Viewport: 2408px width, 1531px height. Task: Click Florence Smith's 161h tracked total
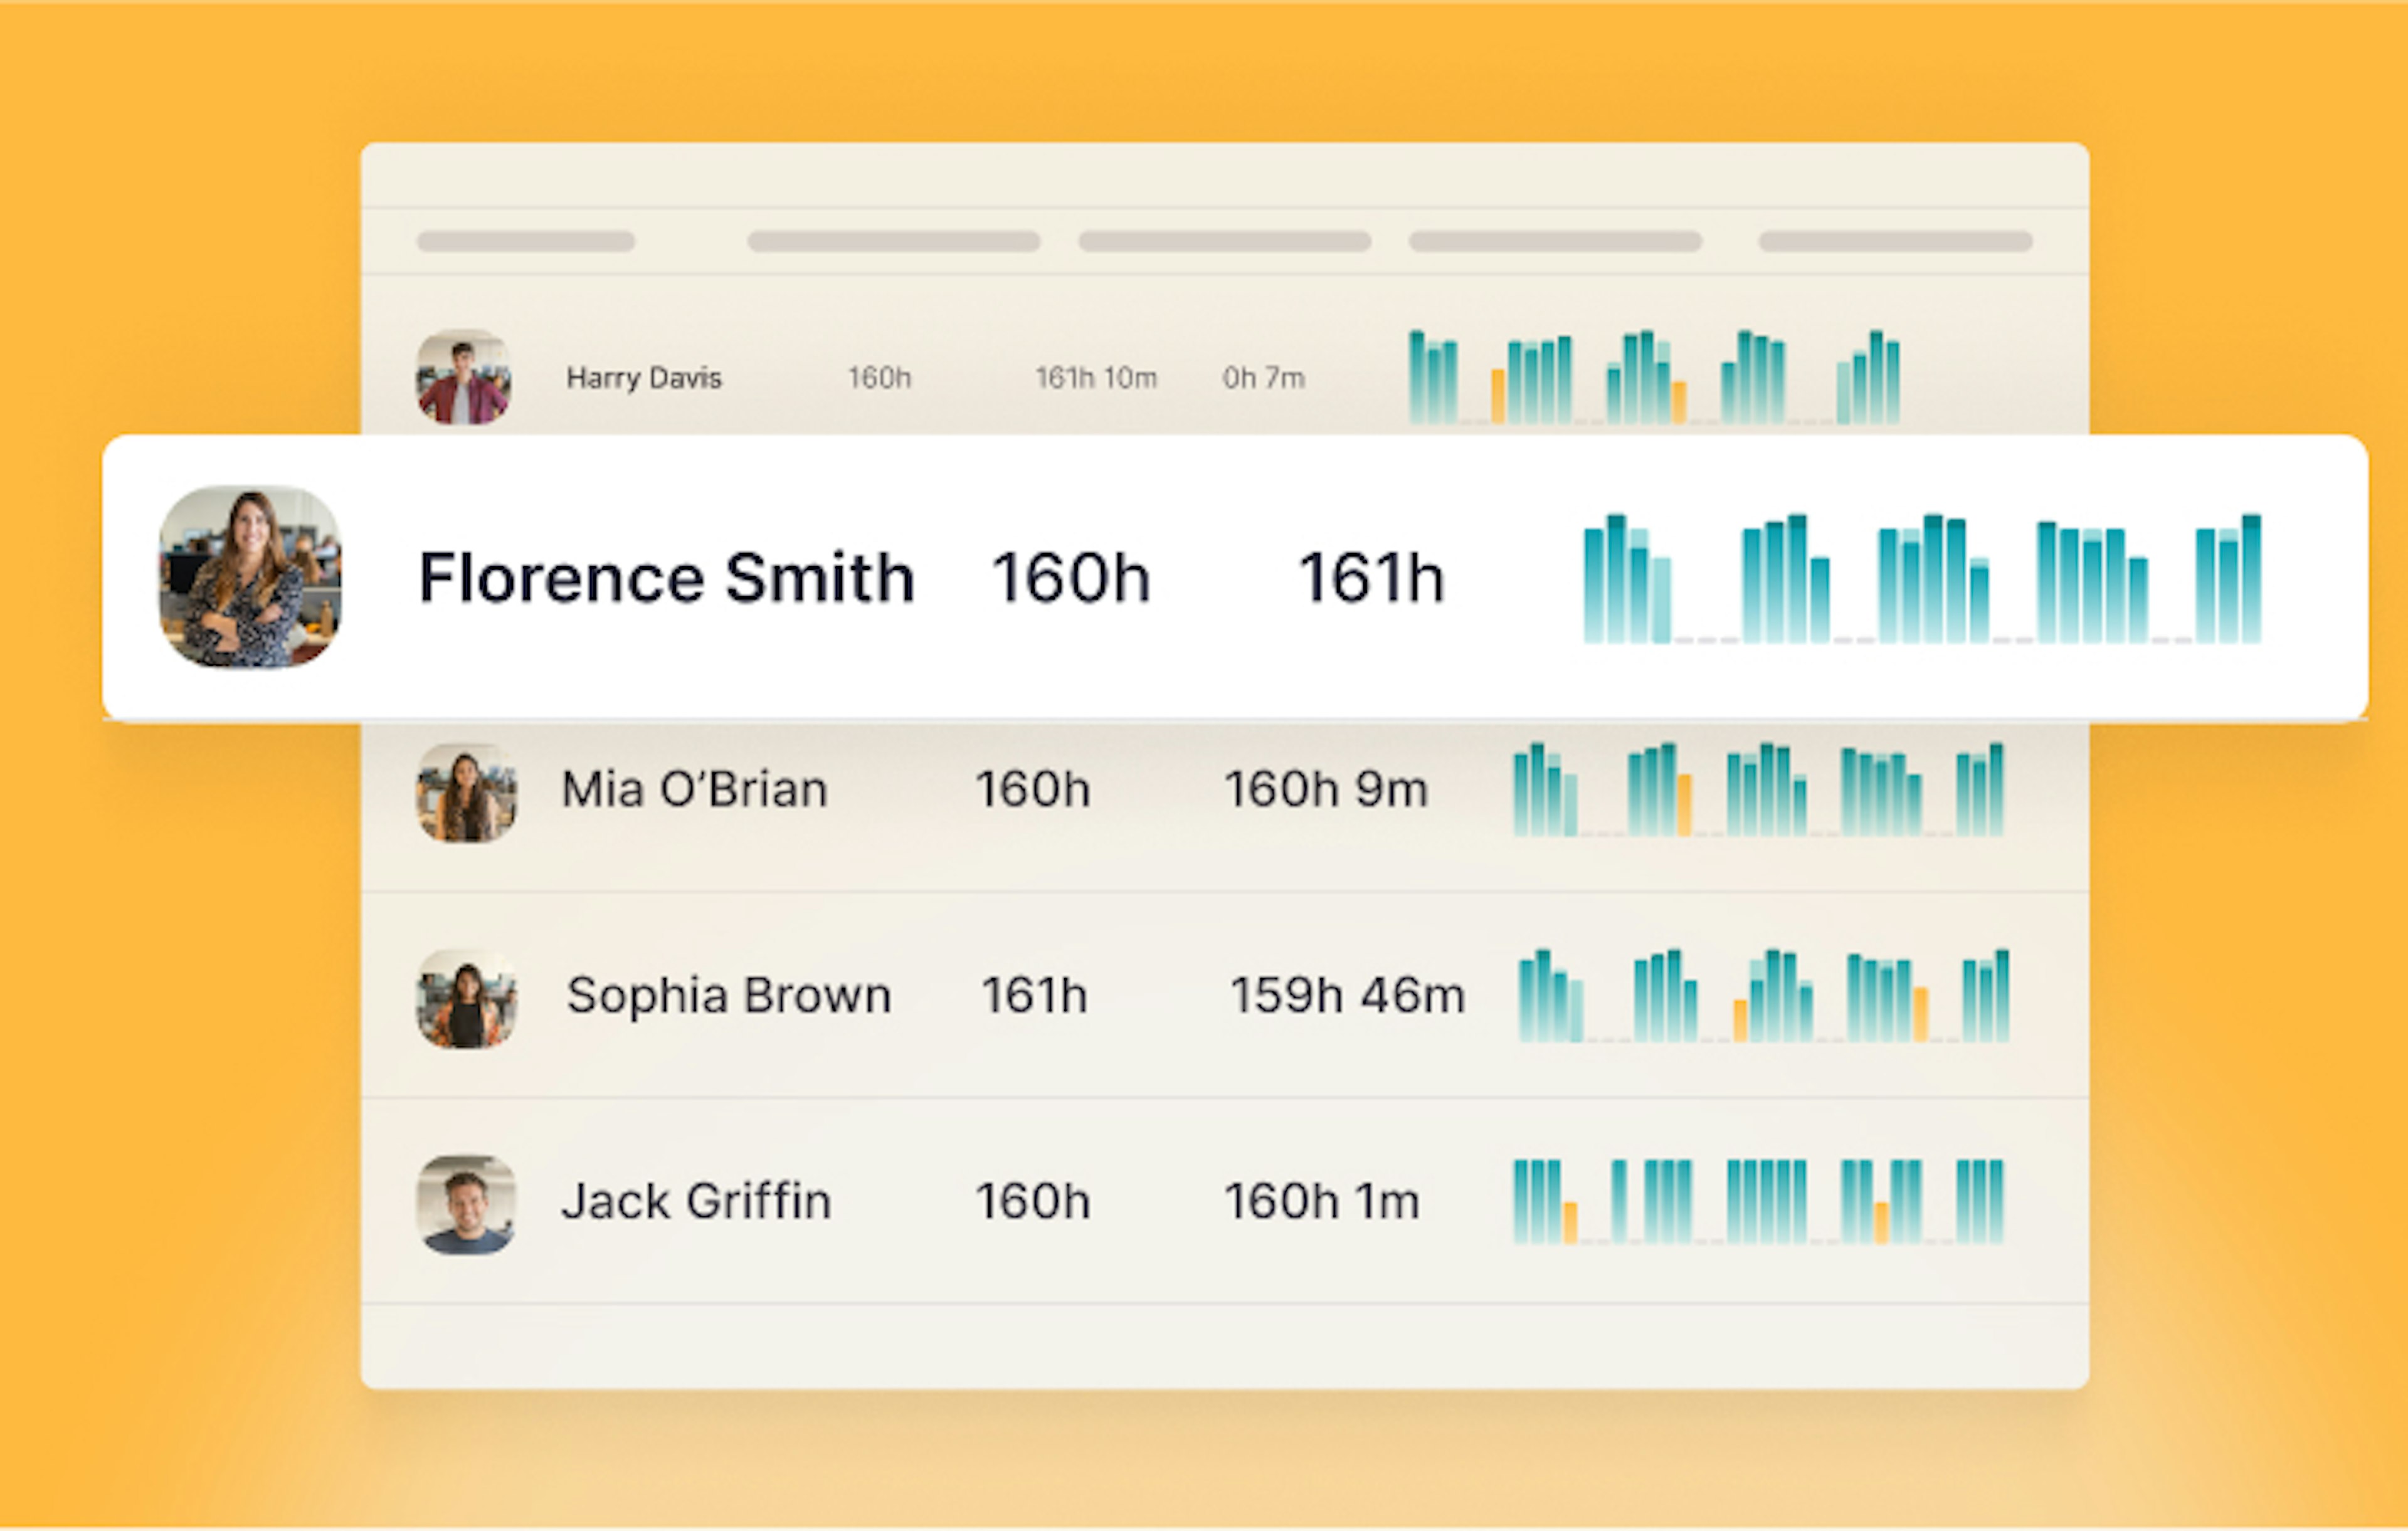click(1371, 578)
